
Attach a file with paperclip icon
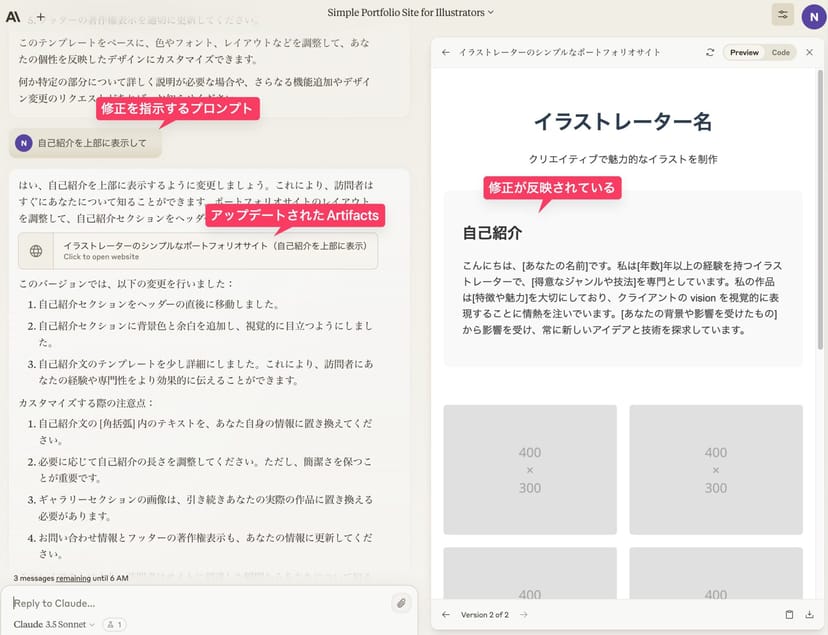pyautogui.click(x=400, y=603)
